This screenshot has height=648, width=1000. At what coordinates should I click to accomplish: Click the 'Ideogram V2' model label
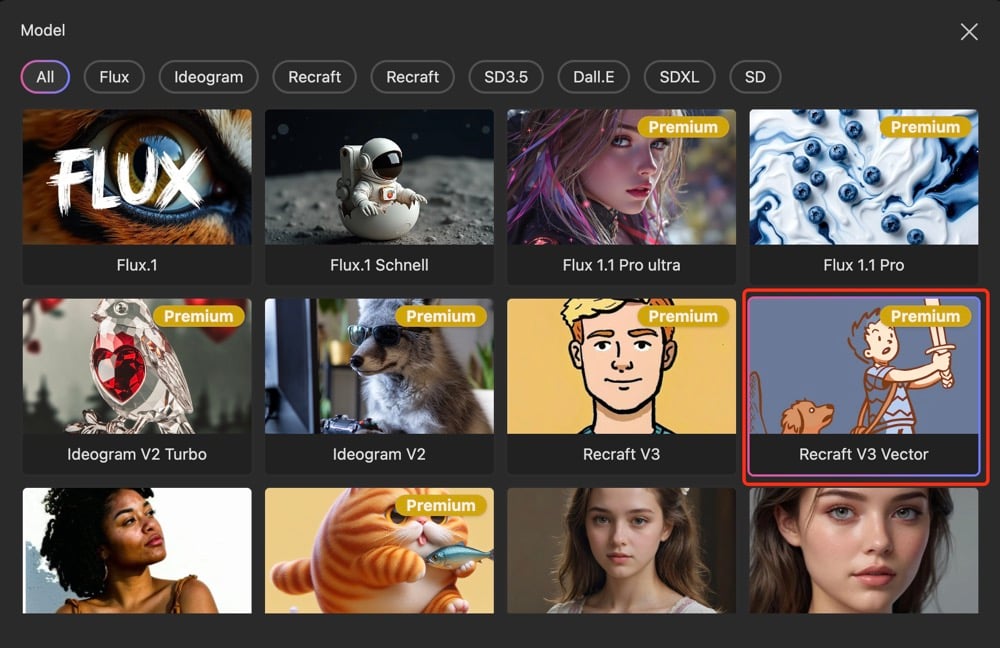pyautogui.click(x=379, y=454)
